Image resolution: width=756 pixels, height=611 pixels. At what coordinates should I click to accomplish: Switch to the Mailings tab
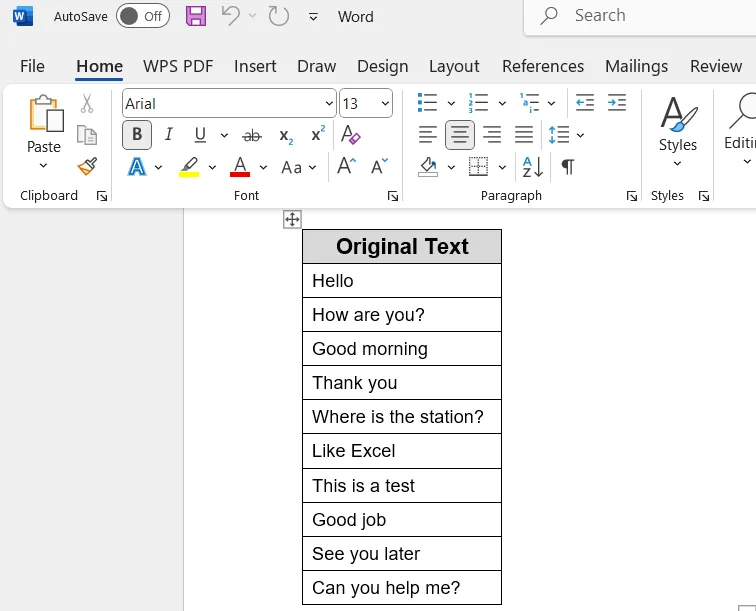(x=636, y=66)
